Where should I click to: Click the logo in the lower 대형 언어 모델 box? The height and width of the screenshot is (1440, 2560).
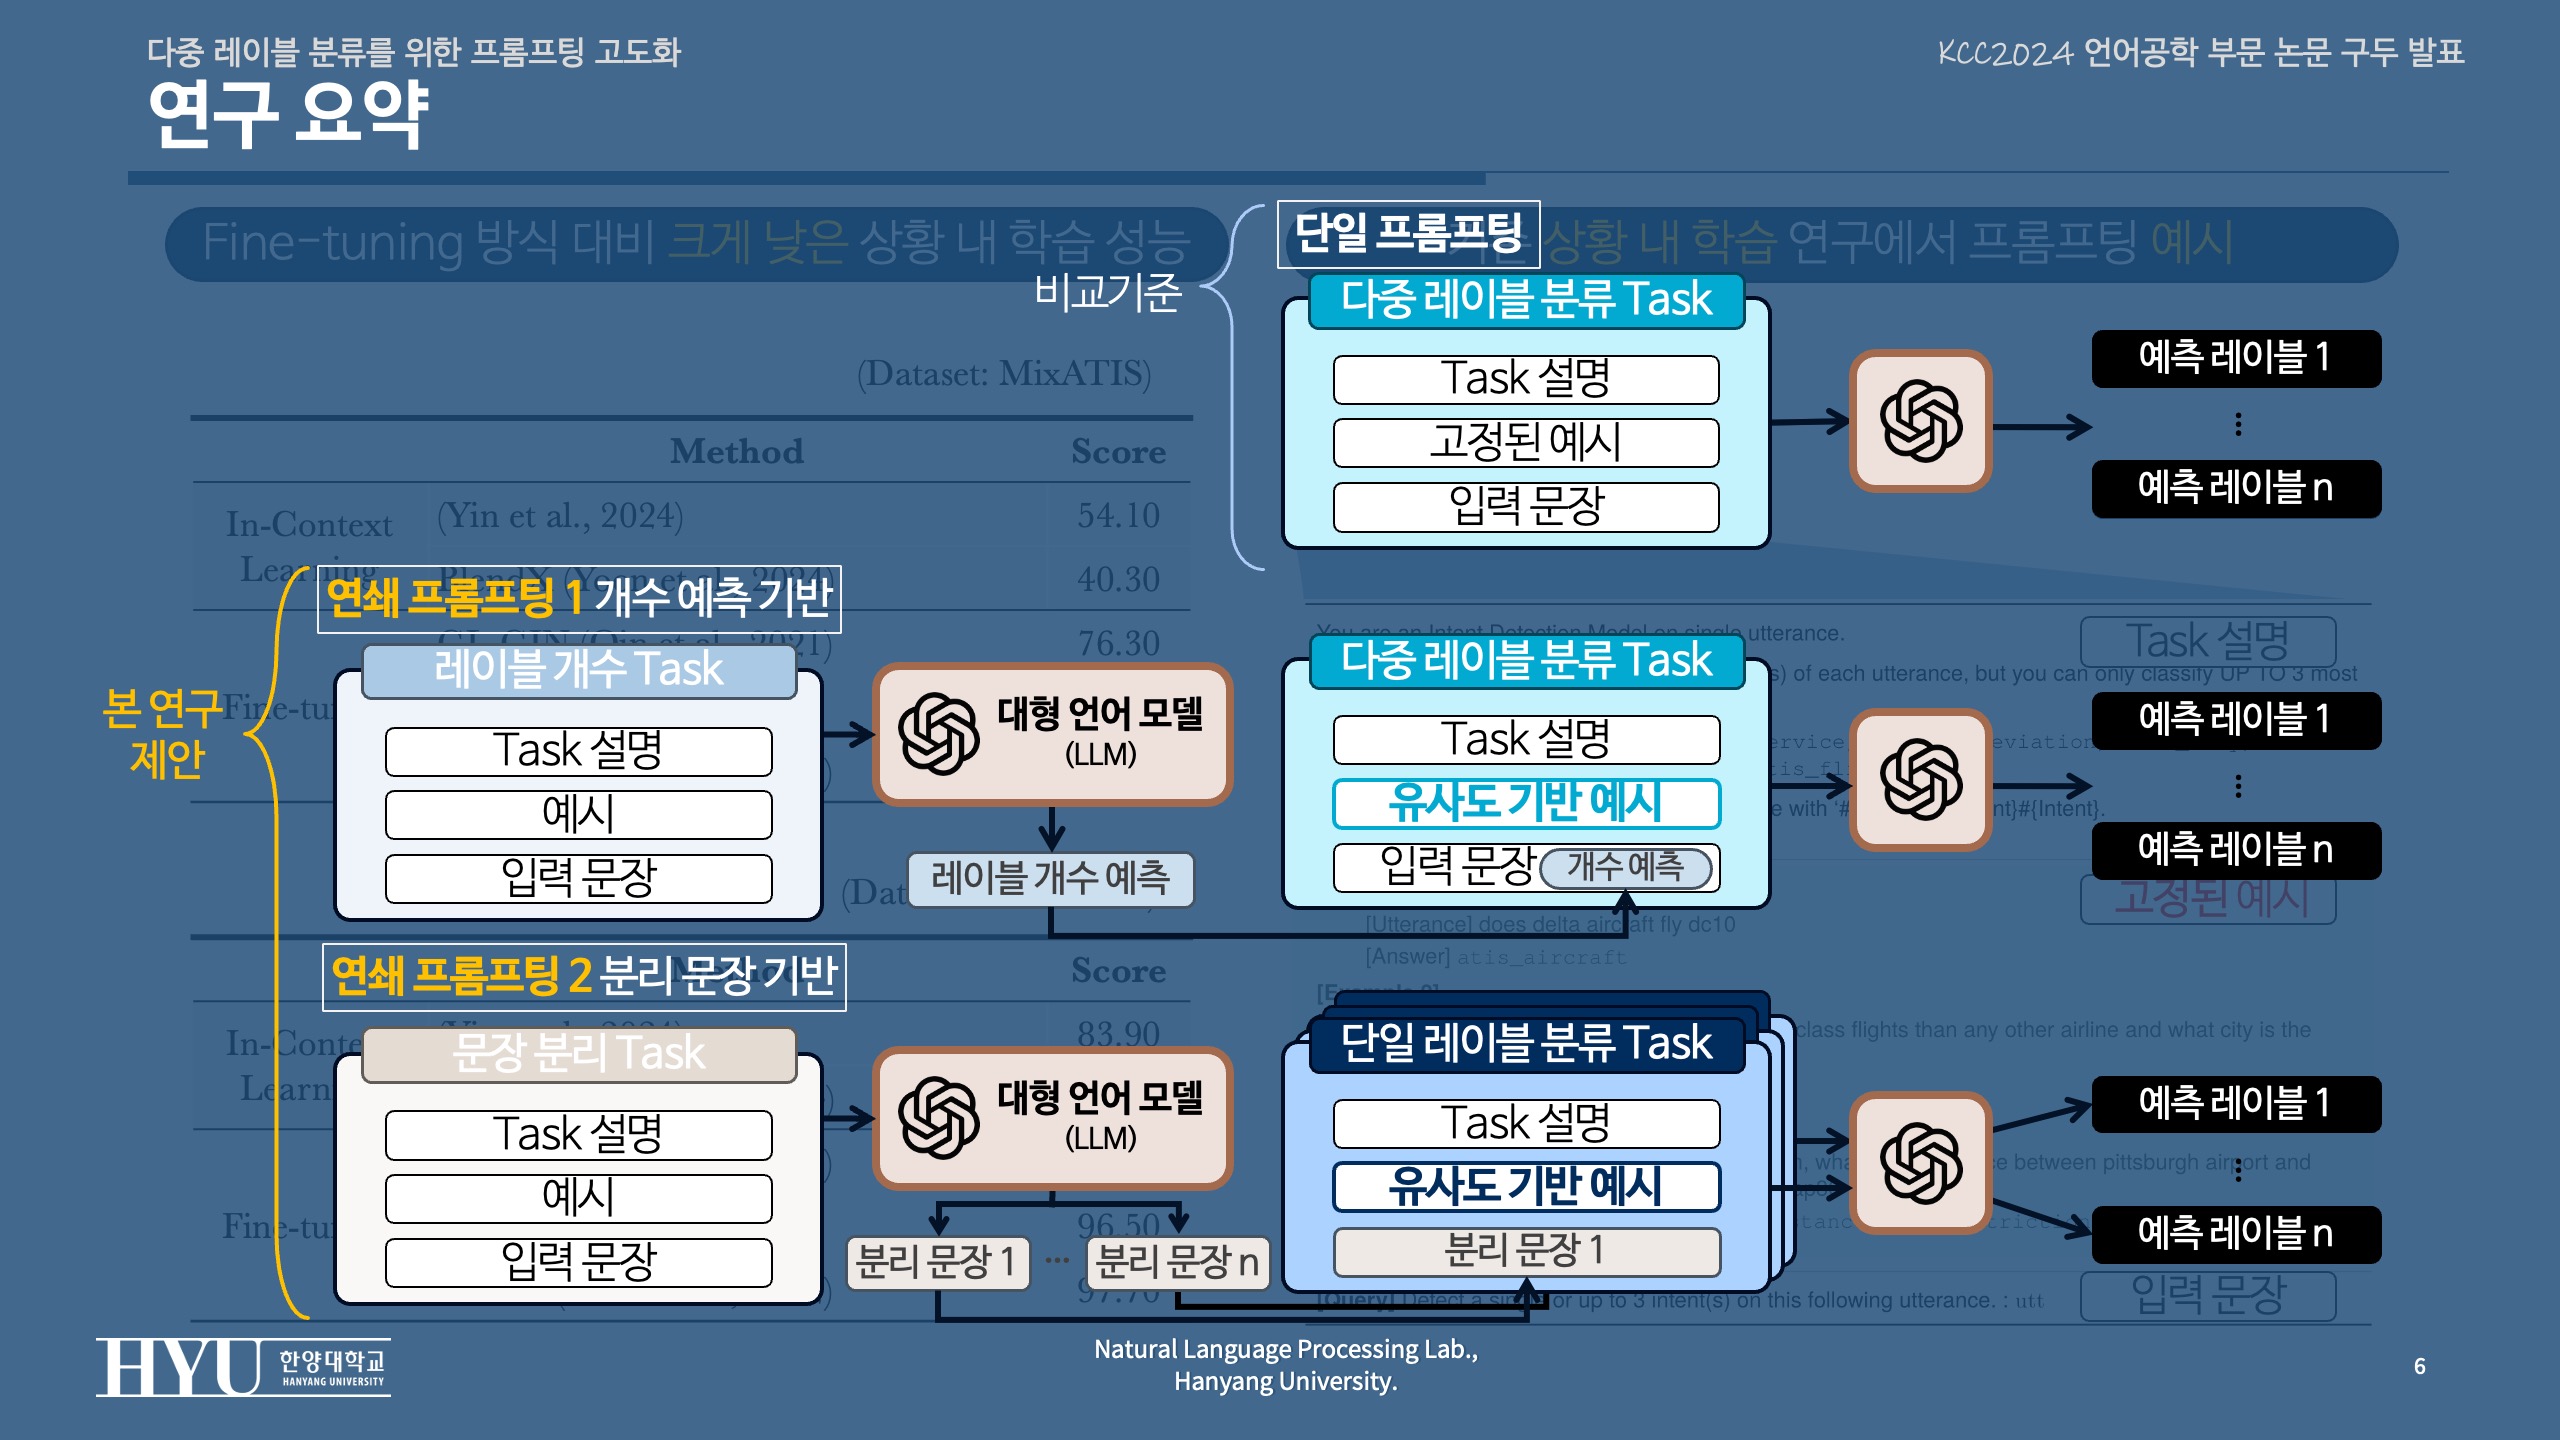click(938, 1118)
